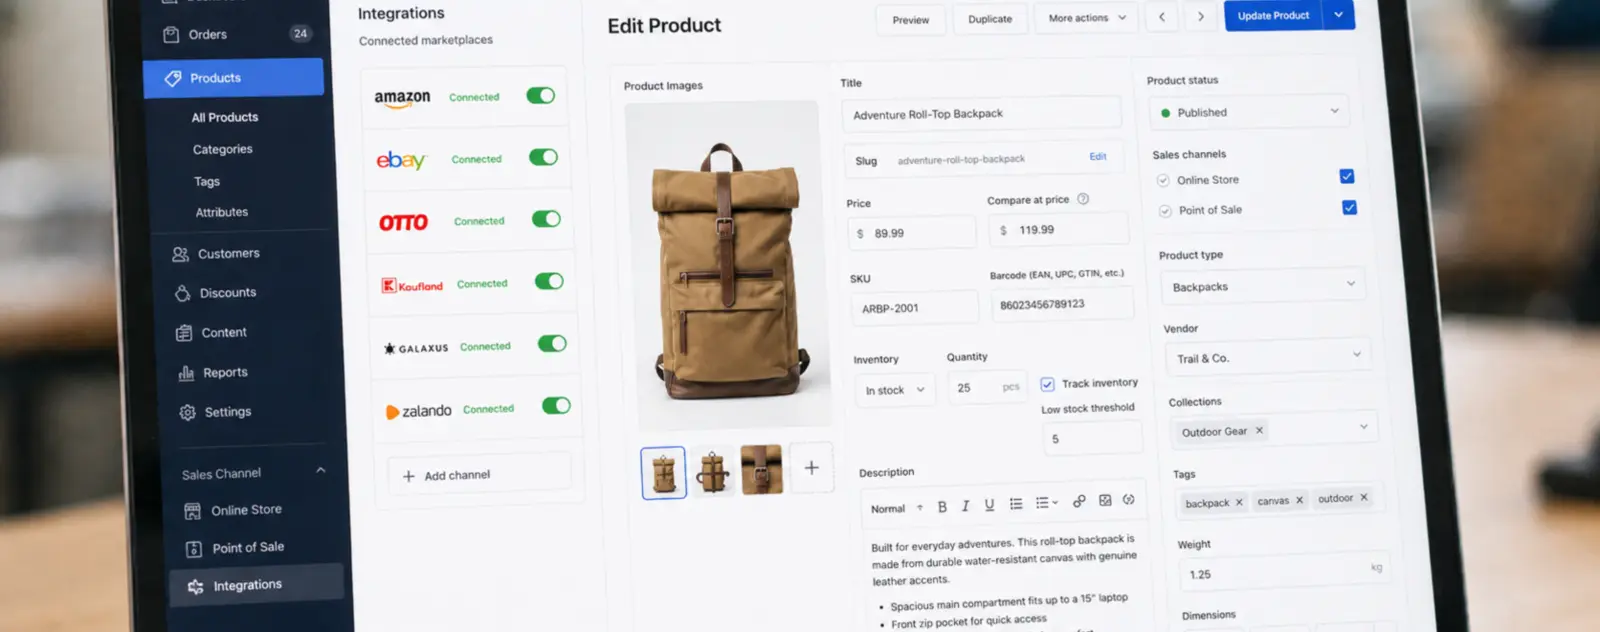The width and height of the screenshot is (1600, 632).
Task: Remove the canvas tag
Action: click(1299, 500)
